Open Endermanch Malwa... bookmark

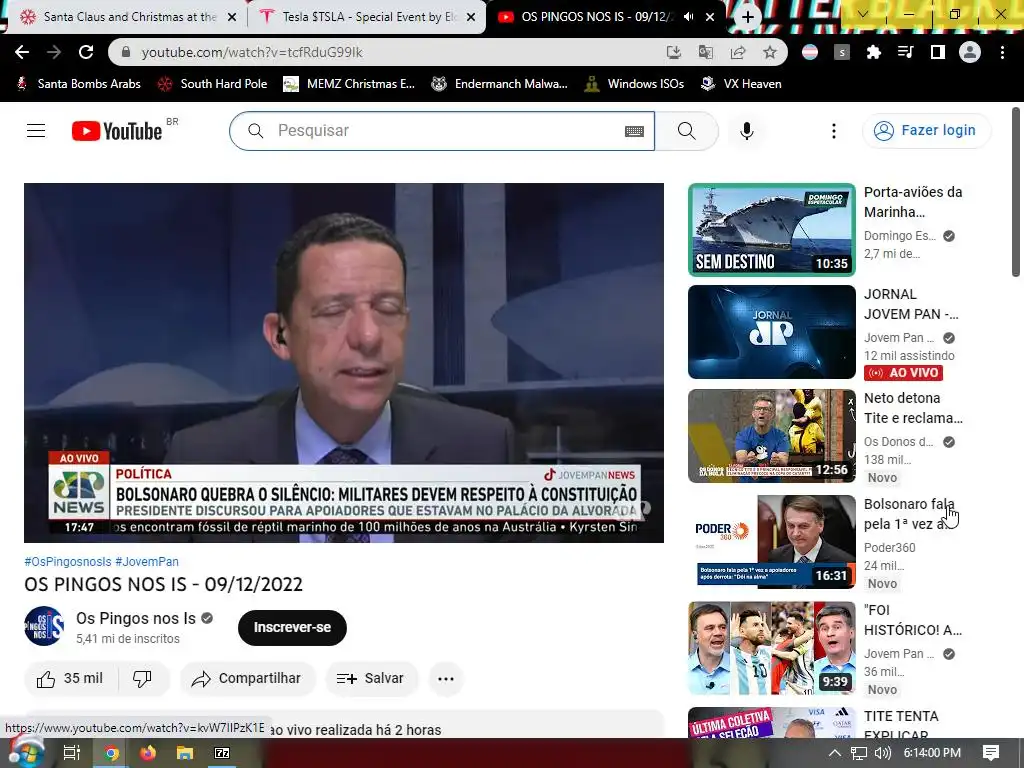[x=500, y=84]
